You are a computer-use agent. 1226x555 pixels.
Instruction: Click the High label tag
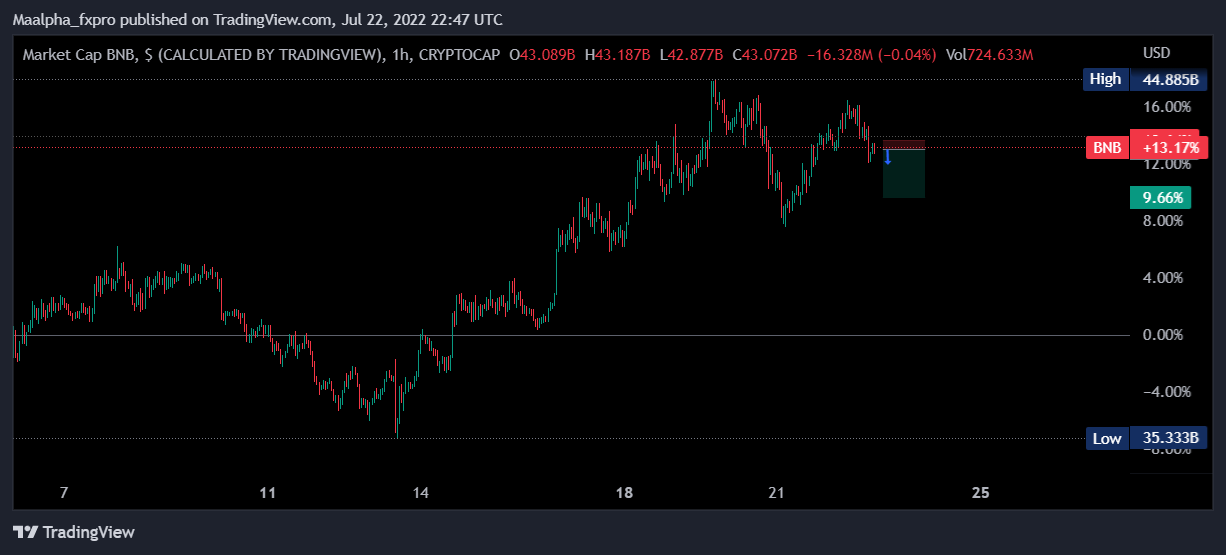[1105, 79]
